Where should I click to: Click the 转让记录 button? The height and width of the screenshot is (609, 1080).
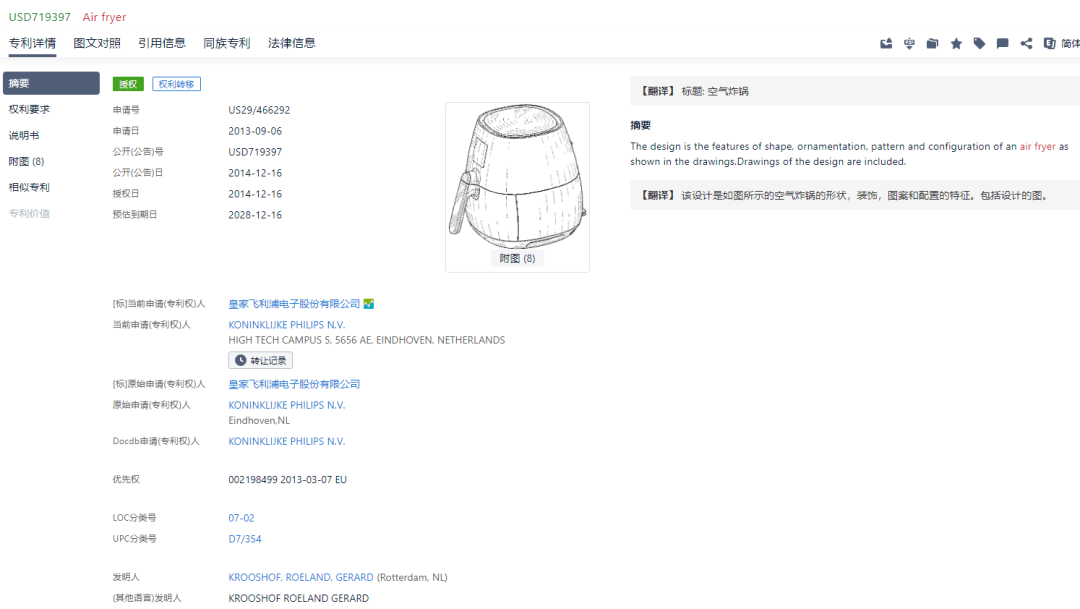pos(261,360)
